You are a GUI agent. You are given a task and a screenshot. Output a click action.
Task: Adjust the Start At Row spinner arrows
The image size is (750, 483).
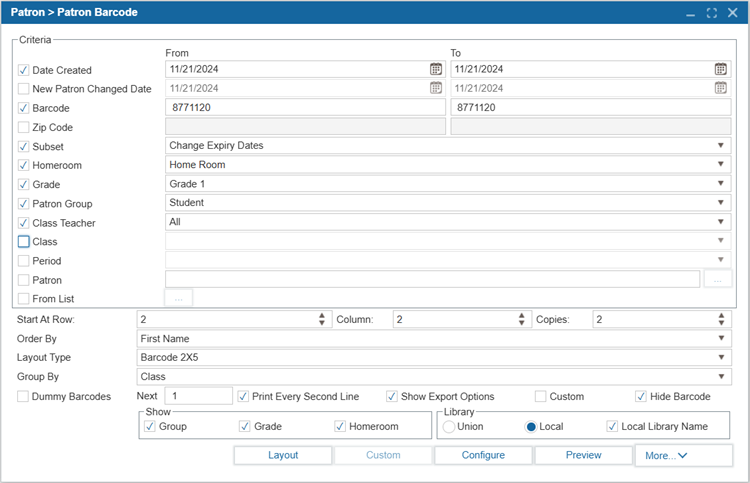(x=322, y=319)
